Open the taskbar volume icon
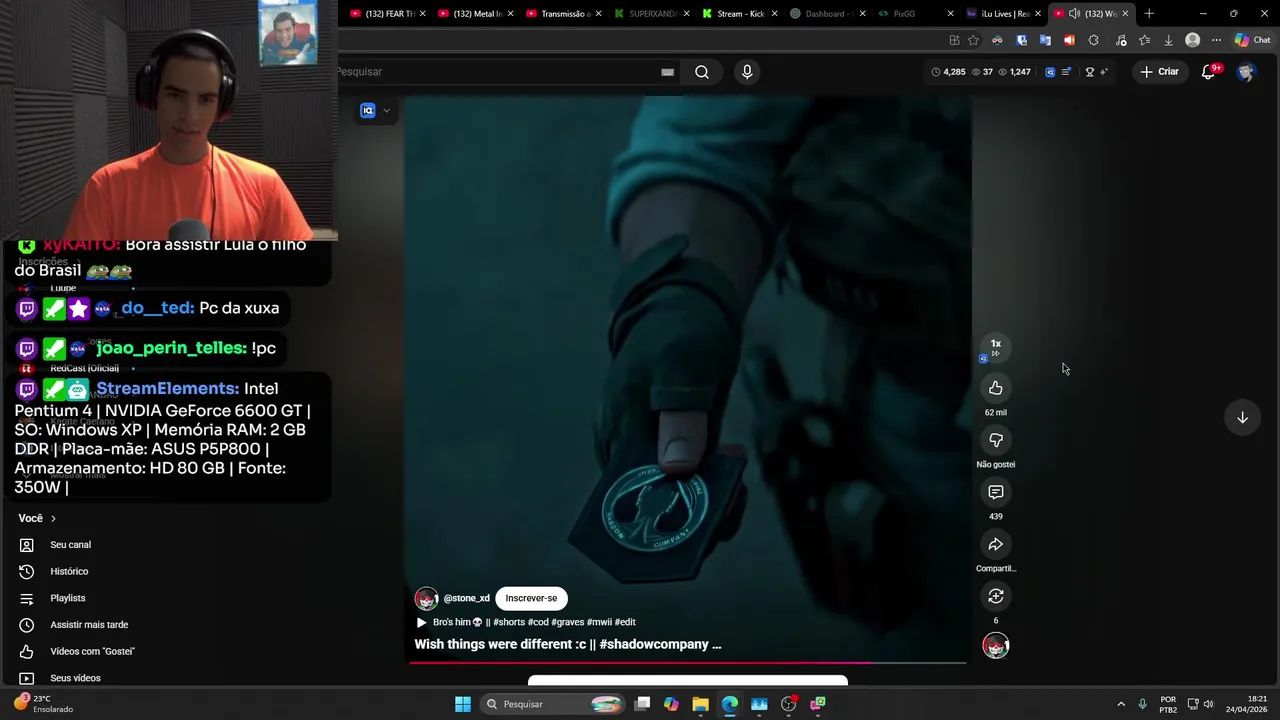Screen dimensions: 1280x720 coord(1209,704)
